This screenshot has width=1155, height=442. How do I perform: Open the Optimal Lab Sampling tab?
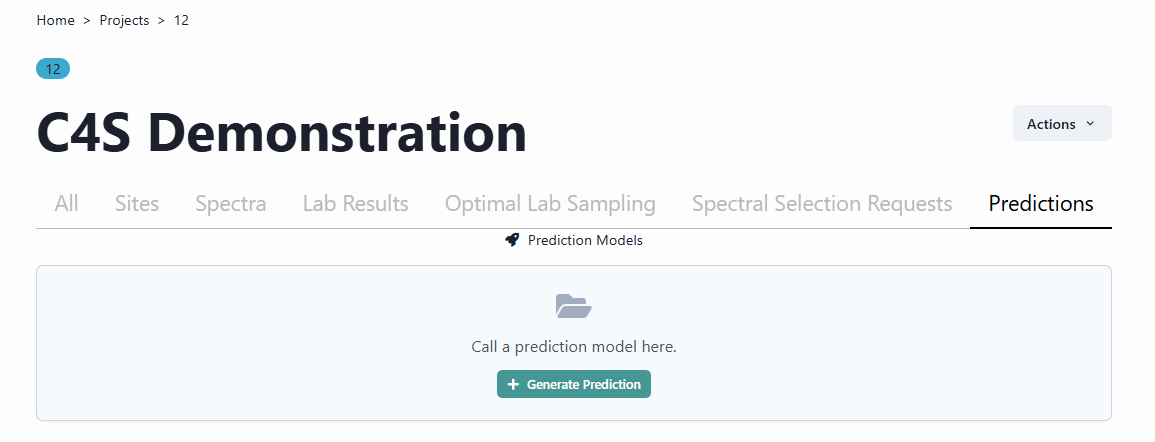[x=550, y=204]
